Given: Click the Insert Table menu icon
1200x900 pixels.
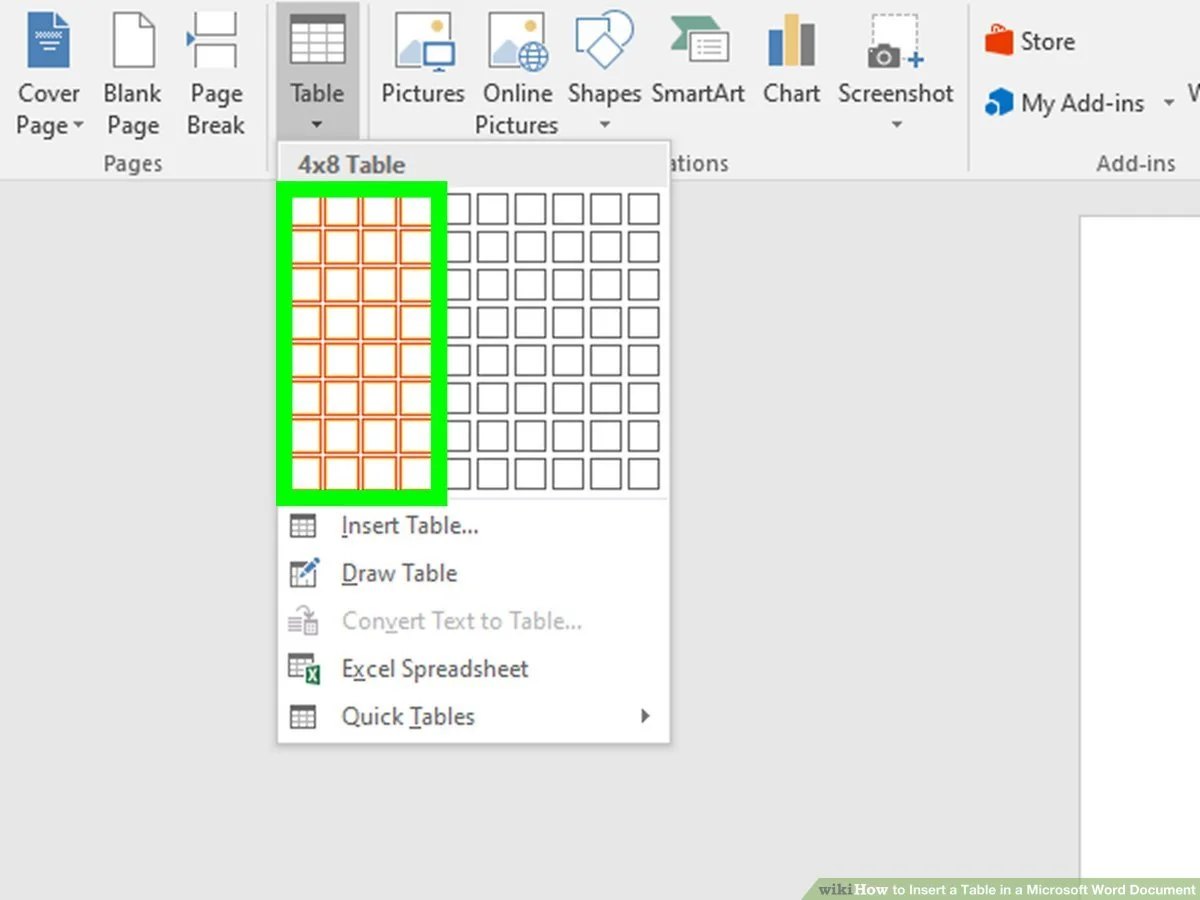Looking at the screenshot, I should tap(302, 526).
